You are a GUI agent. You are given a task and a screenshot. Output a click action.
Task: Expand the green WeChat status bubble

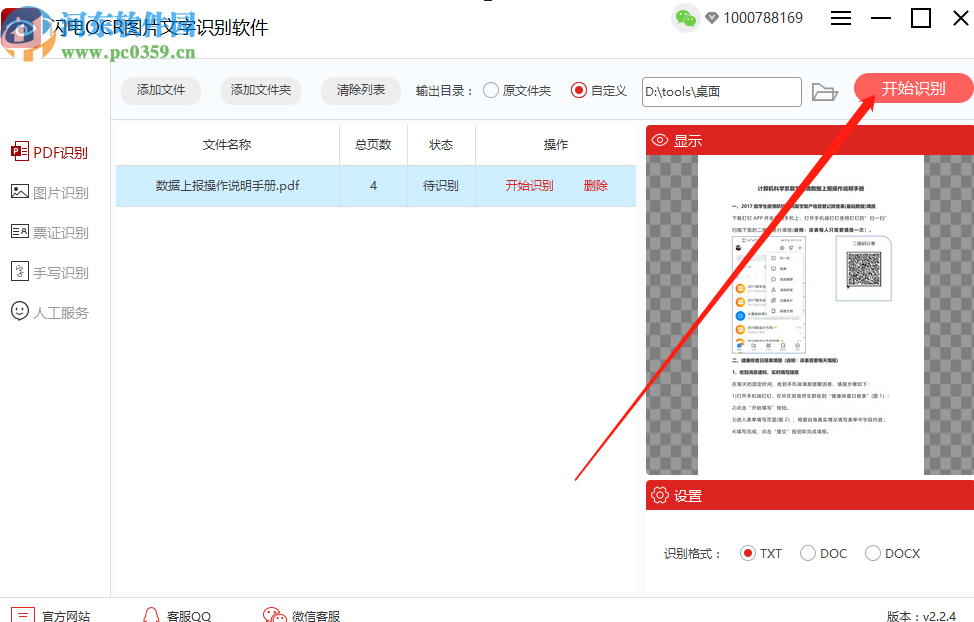[x=685, y=18]
